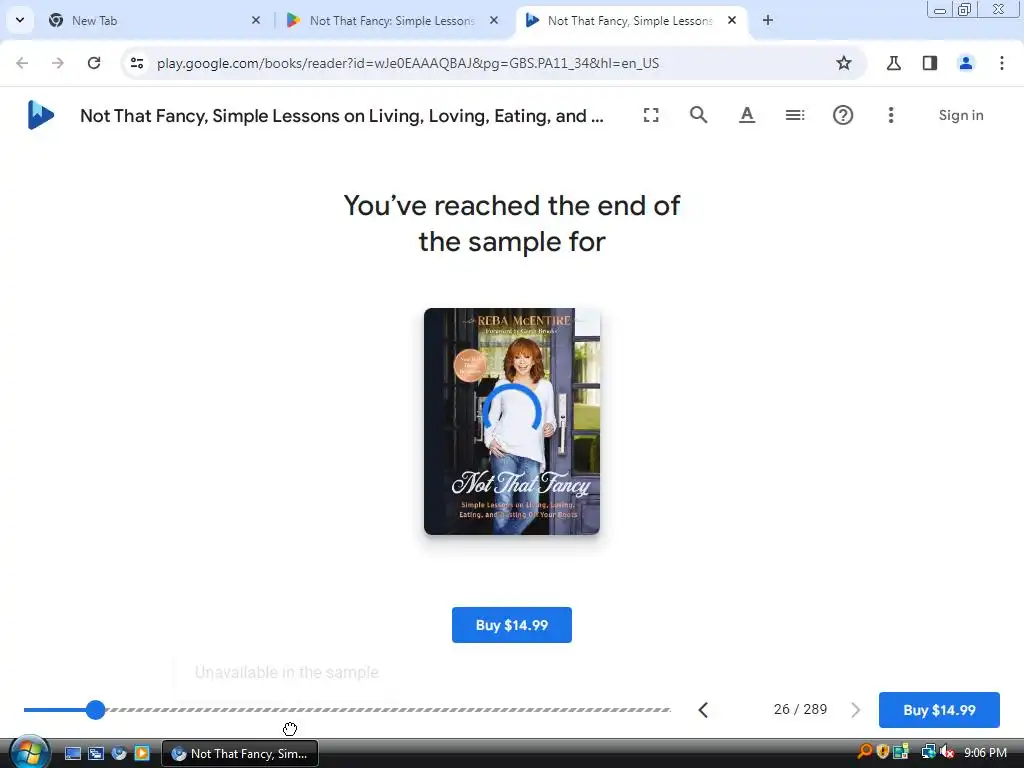The width and height of the screenshot is (1024, 768).
Task: Open the tab search dropdown arrow
Action: (20, 20)
